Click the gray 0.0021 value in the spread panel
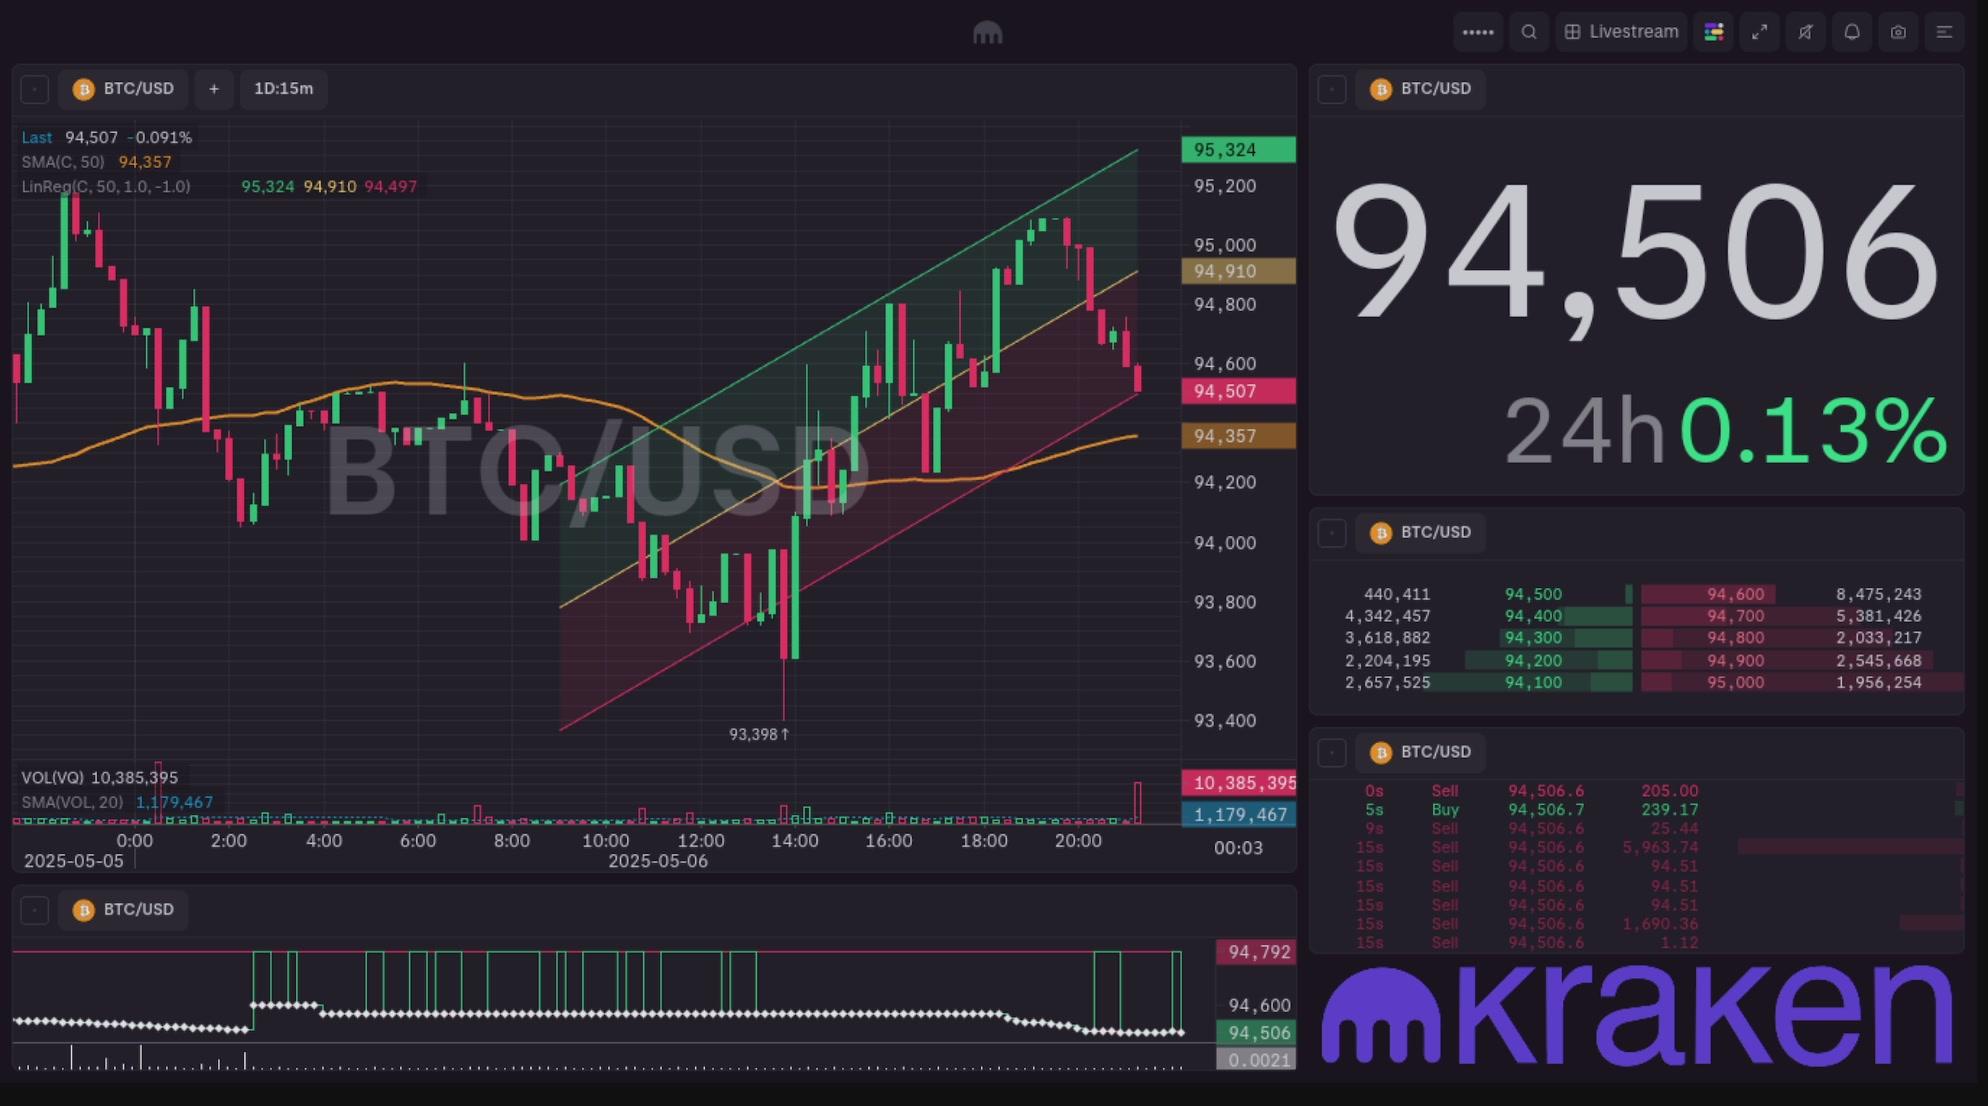The width and height of the screenshot is (1988, 1106). 1257,1060
